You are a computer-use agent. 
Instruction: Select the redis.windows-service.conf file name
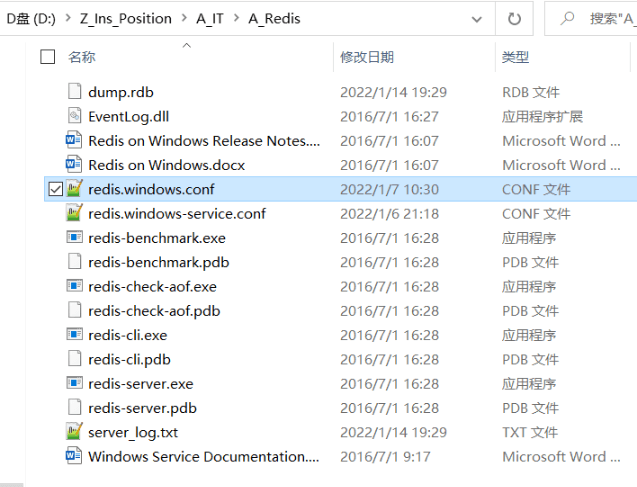coord(177,214)
